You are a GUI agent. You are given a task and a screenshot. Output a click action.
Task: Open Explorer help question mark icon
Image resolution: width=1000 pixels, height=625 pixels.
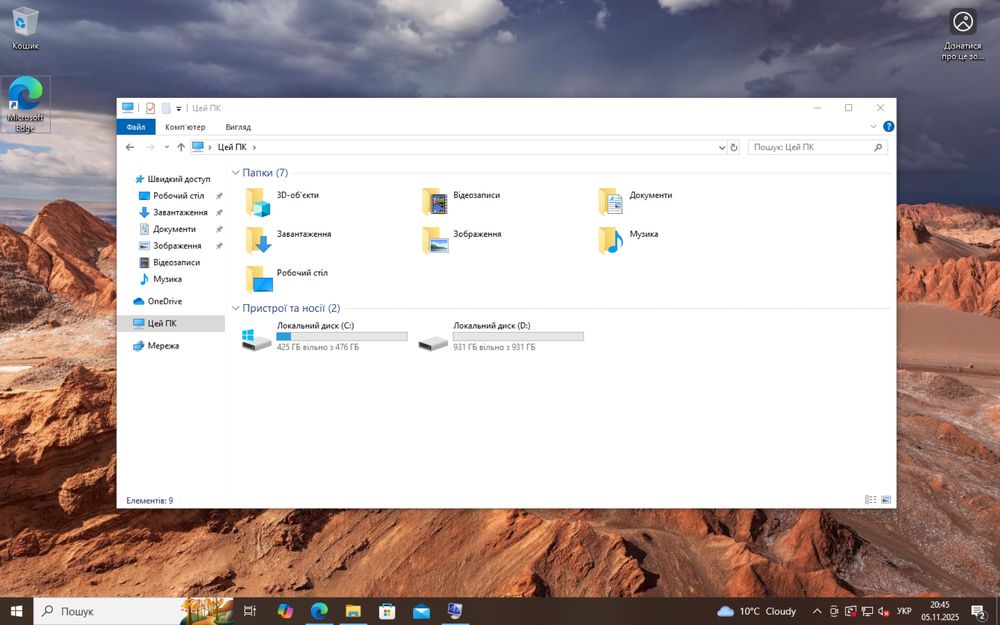(x=888, y=127)
